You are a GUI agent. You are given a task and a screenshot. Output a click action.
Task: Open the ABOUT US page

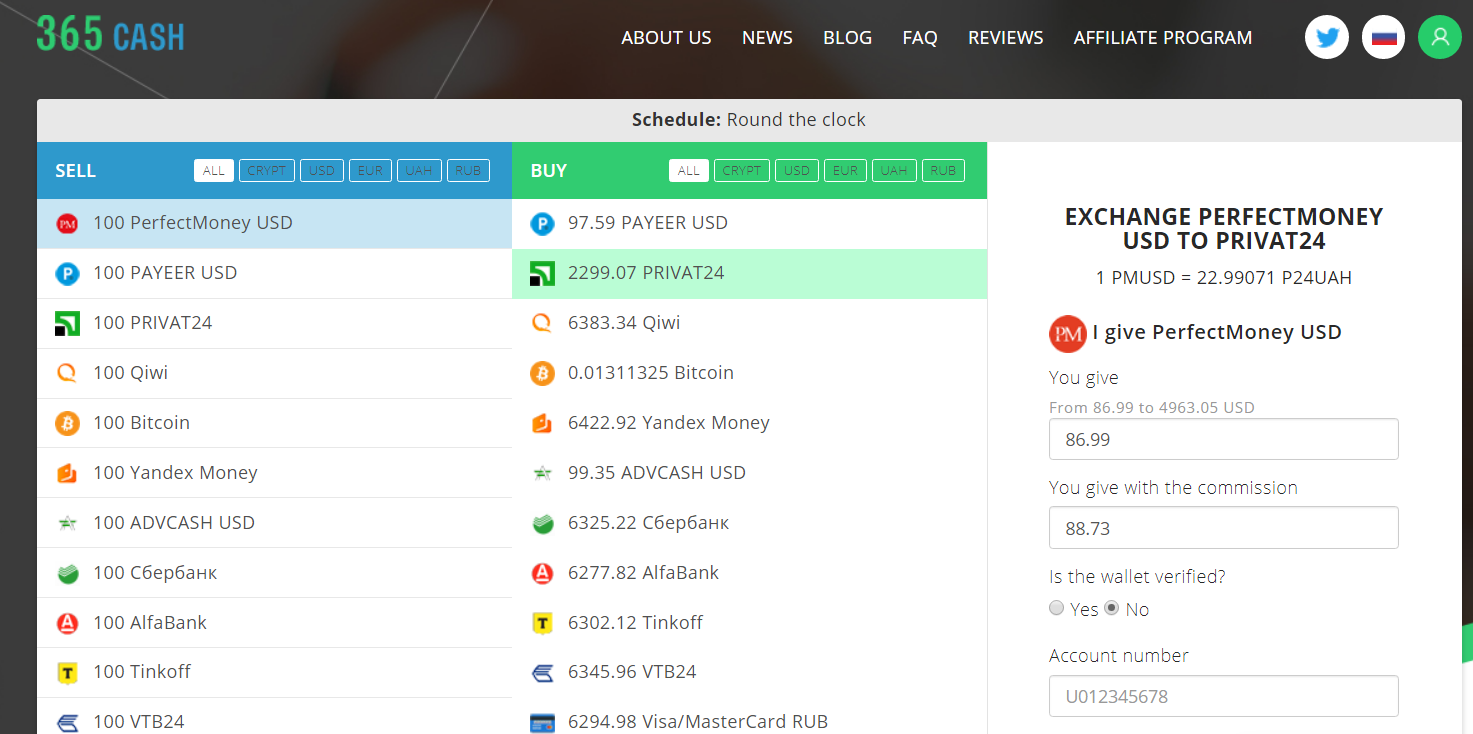click(666, 38)
